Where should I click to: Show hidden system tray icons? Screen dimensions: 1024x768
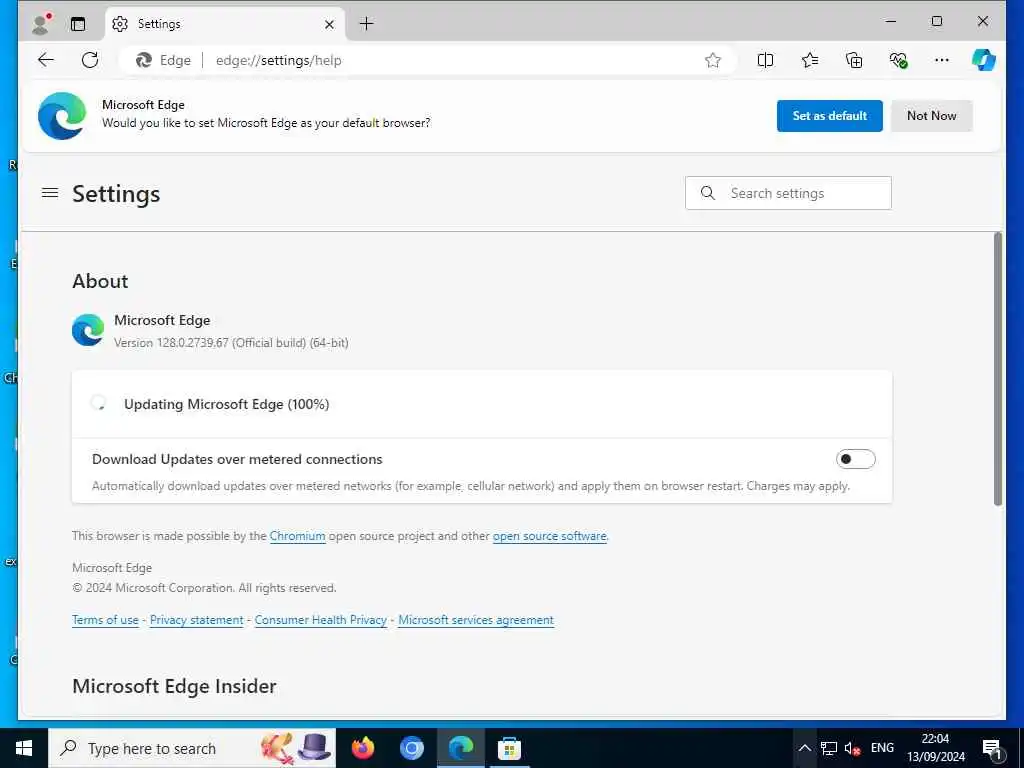point(805,748)
